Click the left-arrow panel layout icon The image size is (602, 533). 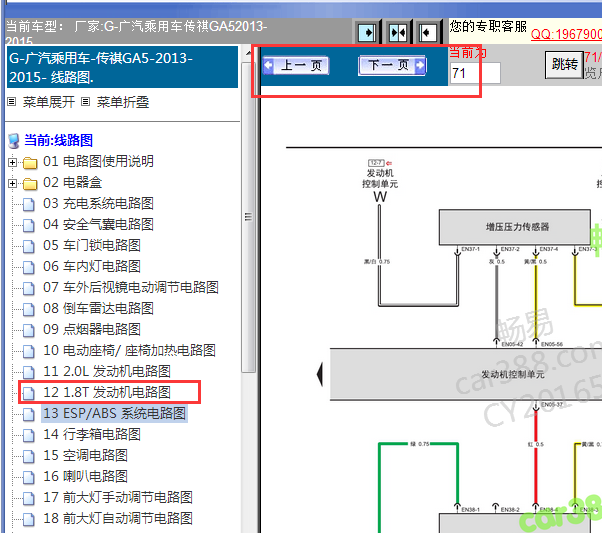click(427, 33)
